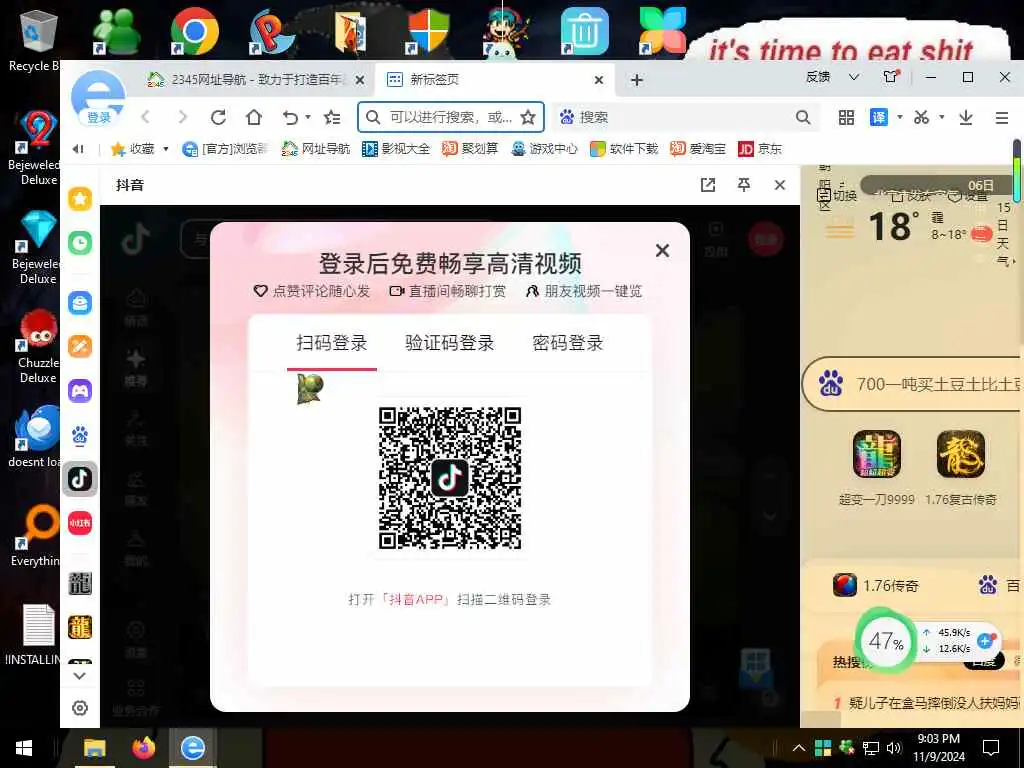Screen dimensions: 1024x768
Task: Click the translate toolbar icon
Action: coord(879,118)
